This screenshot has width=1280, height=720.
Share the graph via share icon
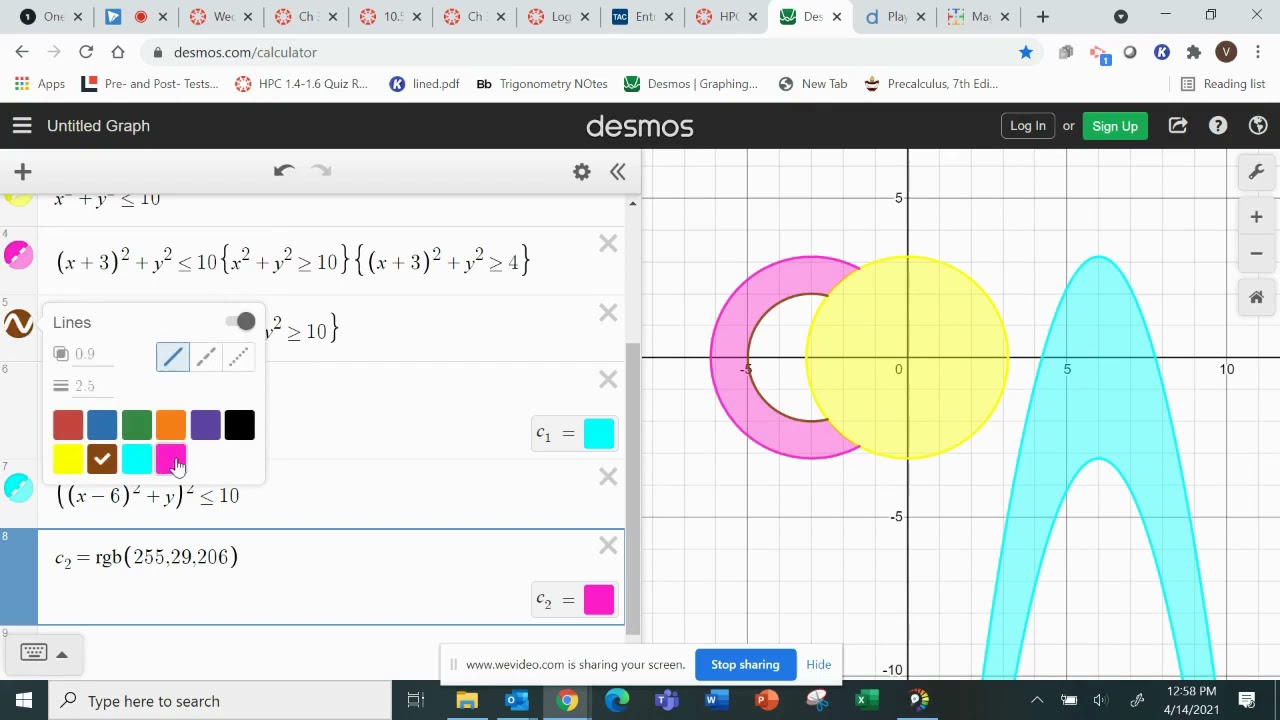pos(1178,126)
